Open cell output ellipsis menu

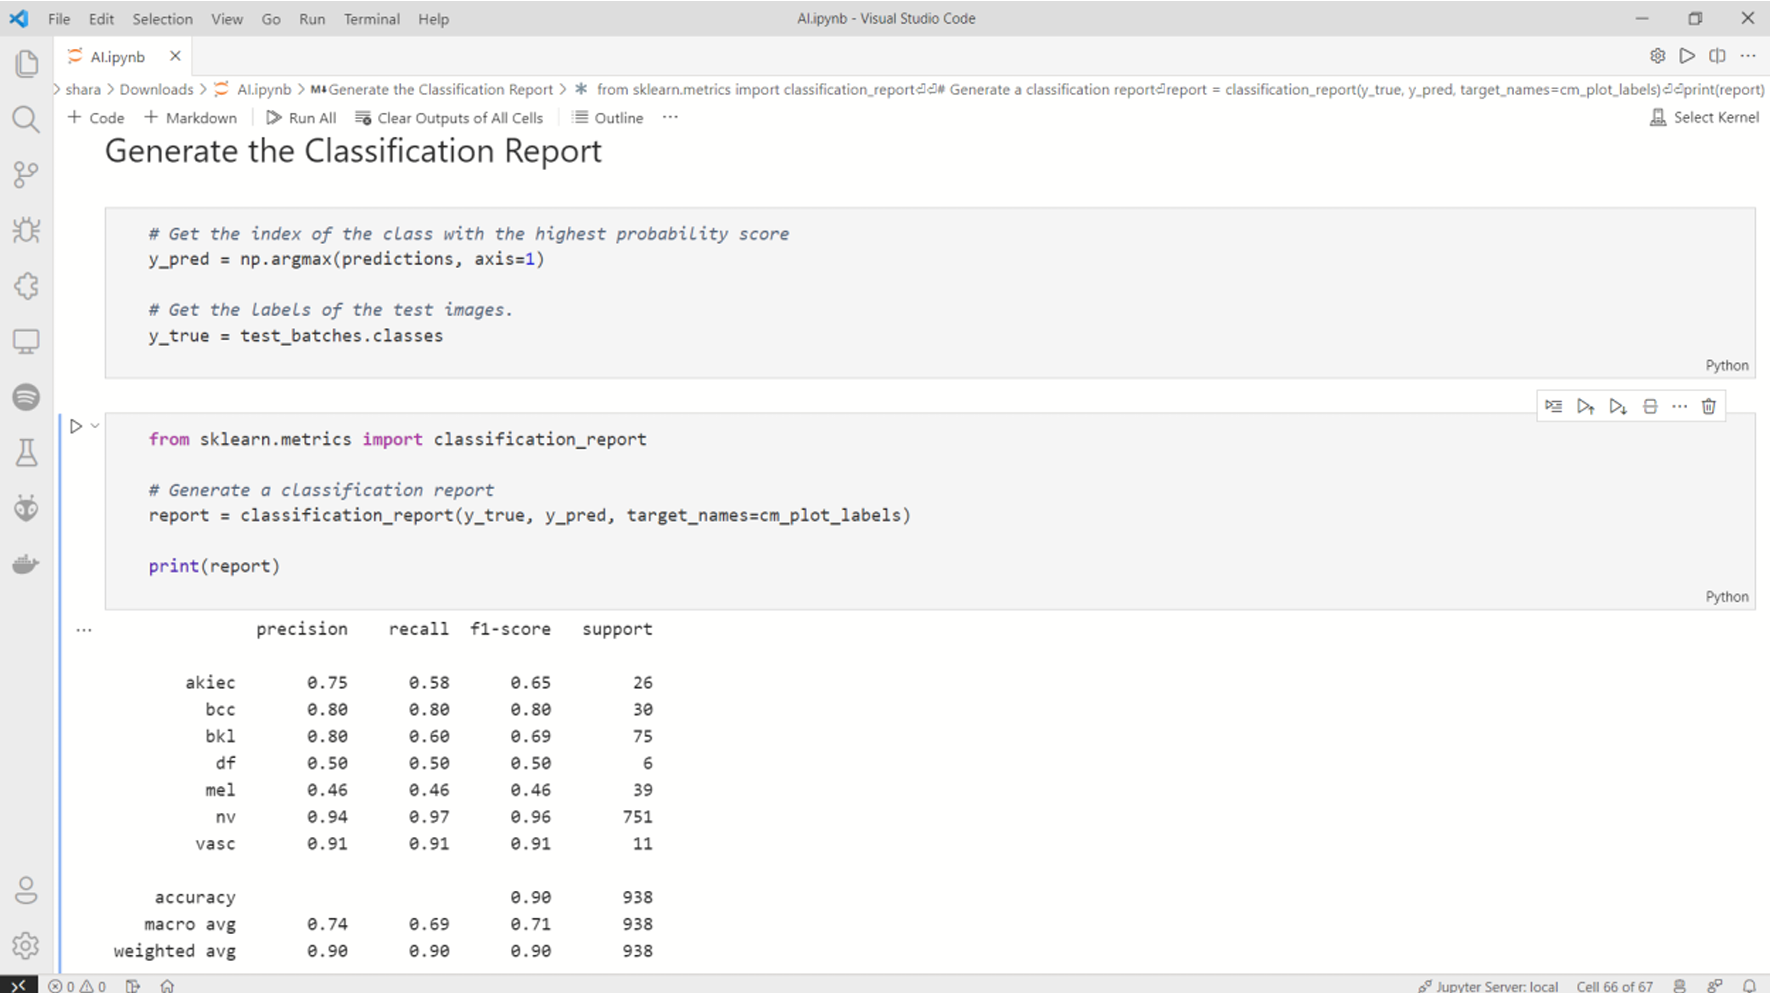coord(84,630)
